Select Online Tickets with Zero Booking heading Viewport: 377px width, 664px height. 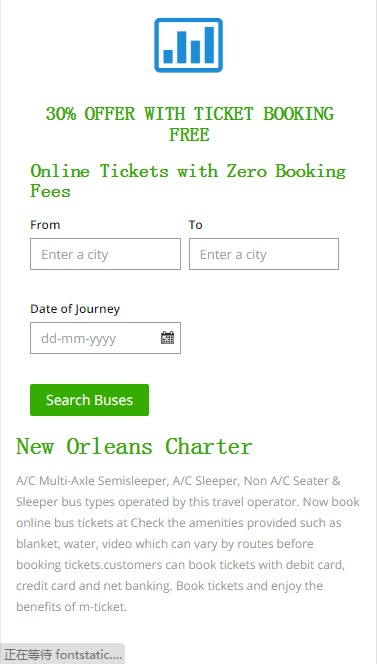coord(188,171)
